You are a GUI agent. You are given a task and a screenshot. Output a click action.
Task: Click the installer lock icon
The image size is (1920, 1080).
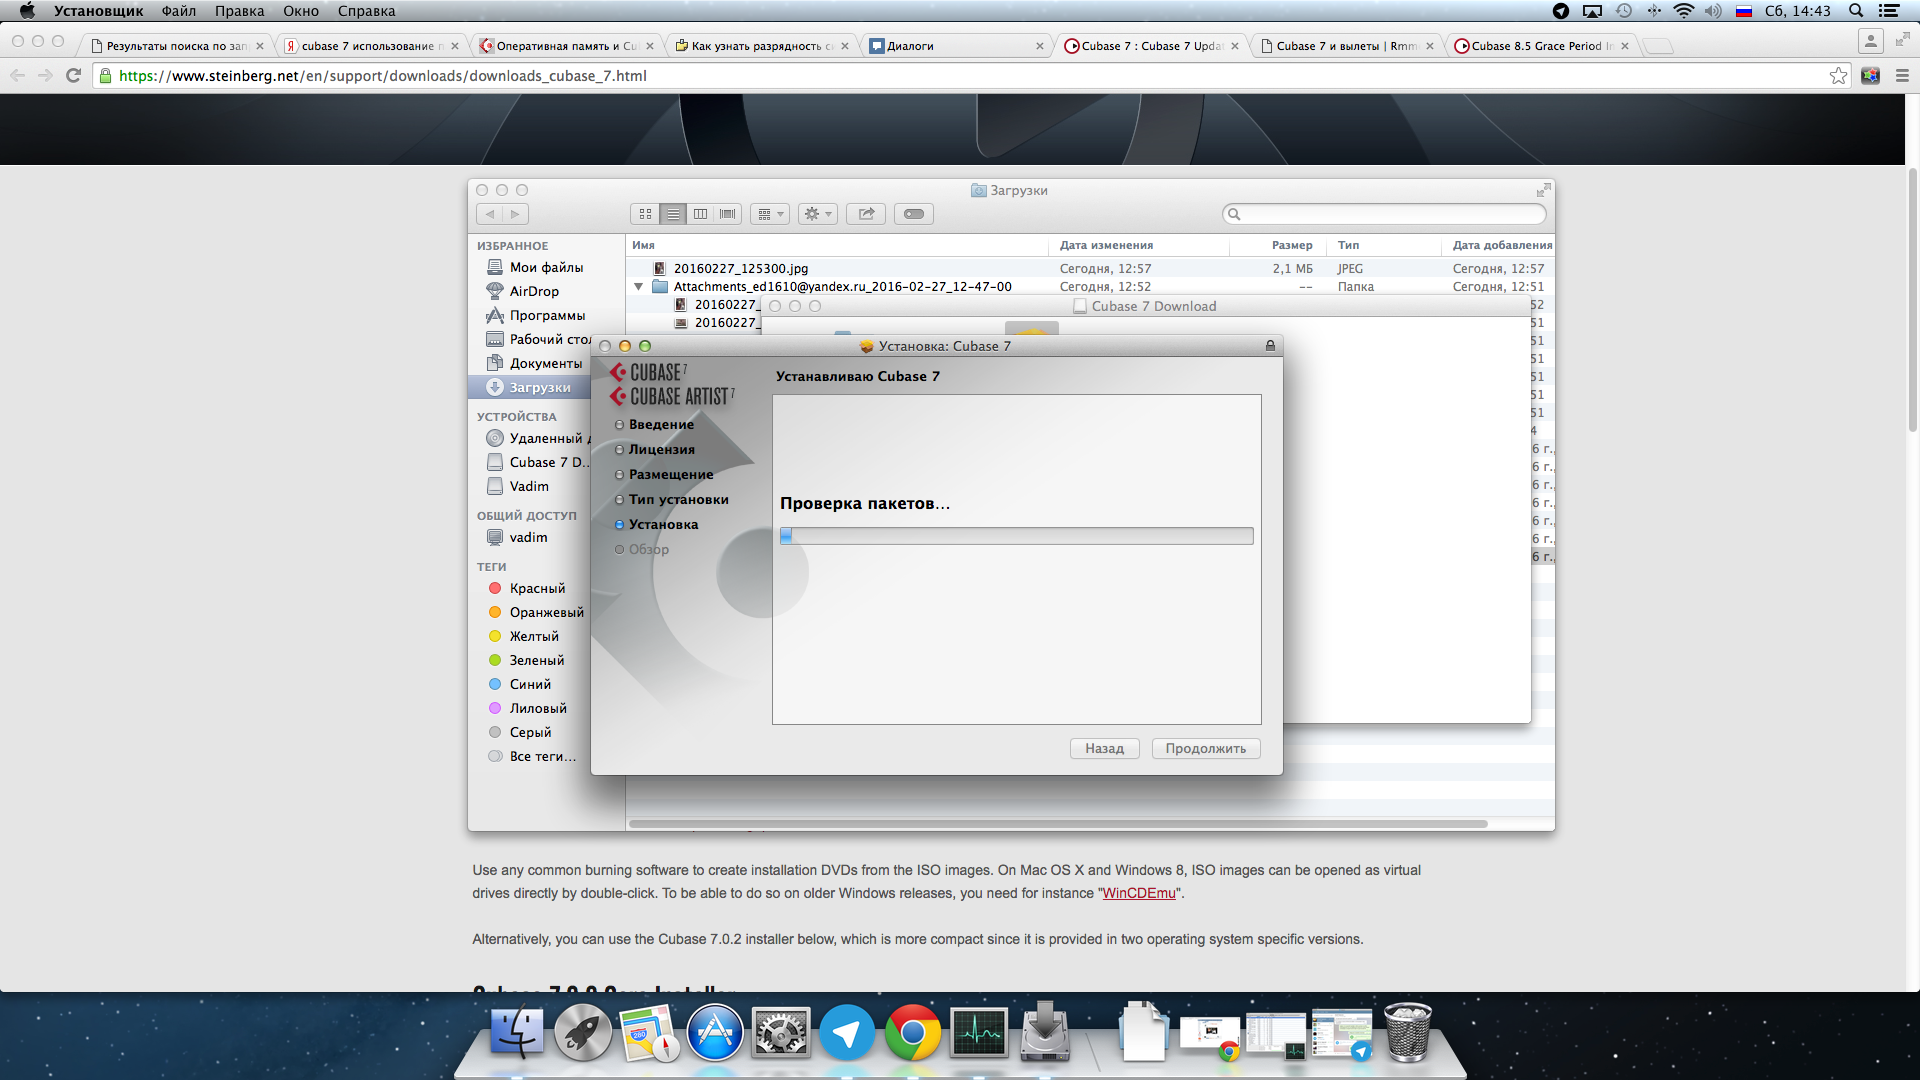tap(1270, 346)
